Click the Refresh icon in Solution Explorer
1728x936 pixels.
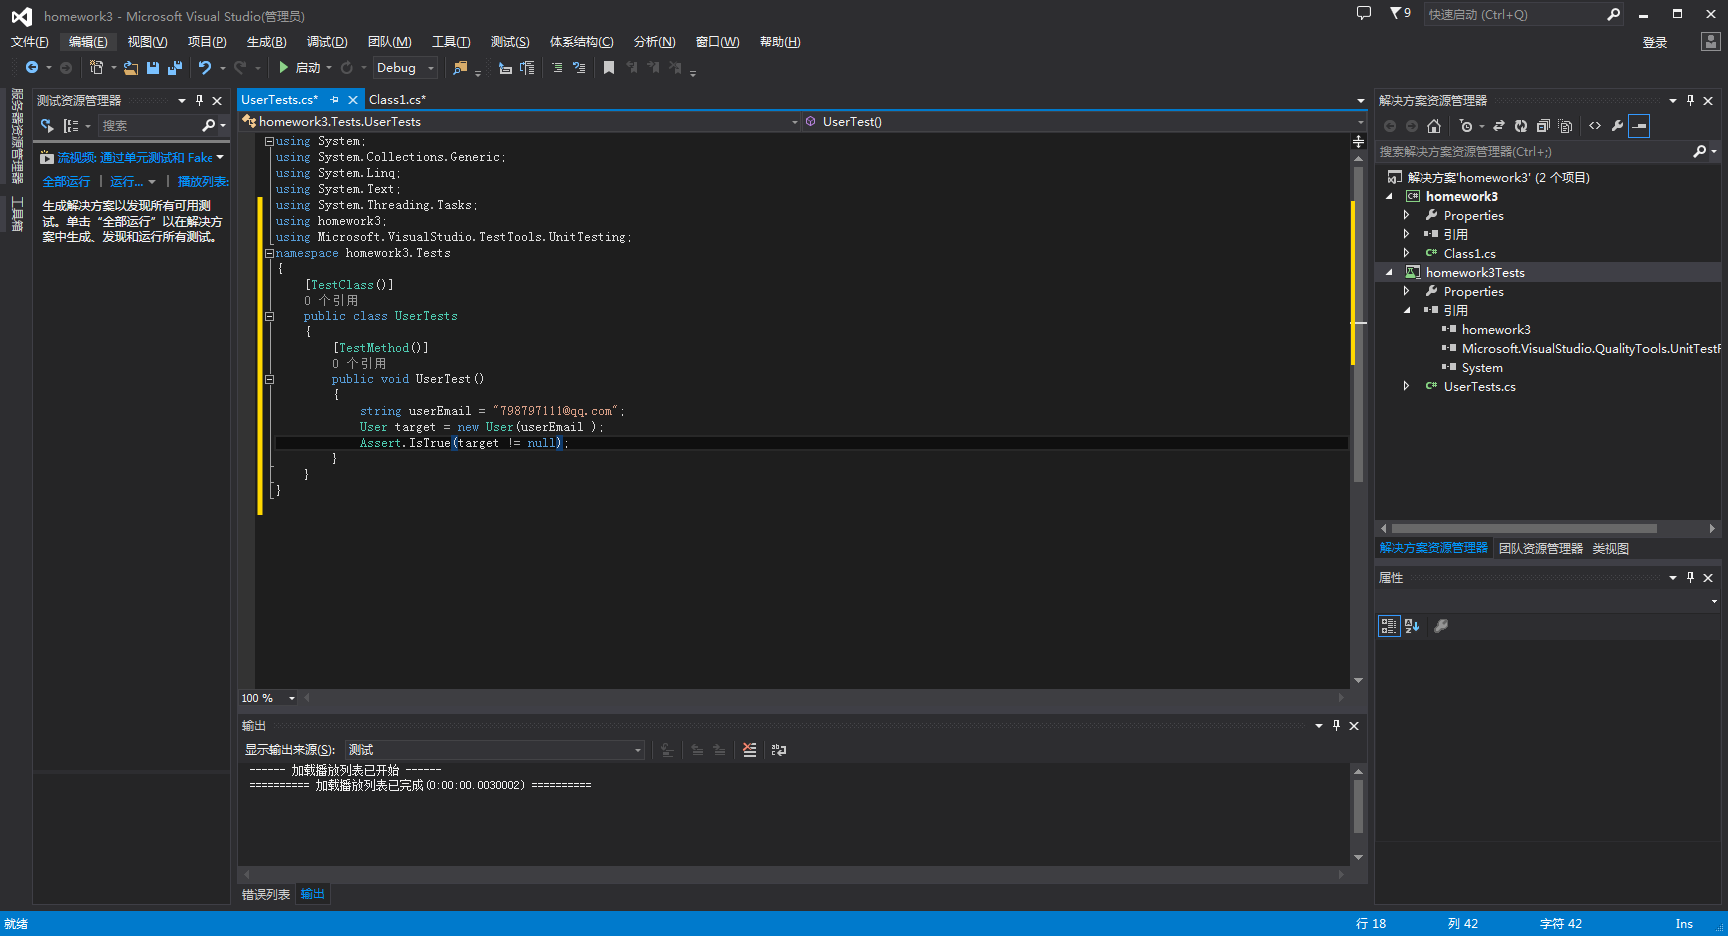point(1521,126)
